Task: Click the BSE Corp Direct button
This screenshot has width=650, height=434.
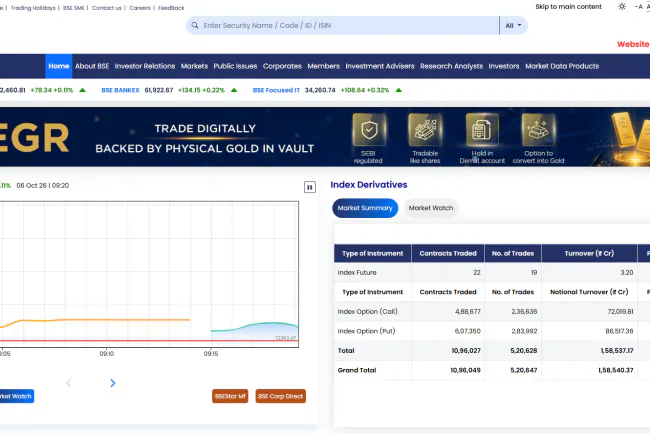Action: [281, 396]
